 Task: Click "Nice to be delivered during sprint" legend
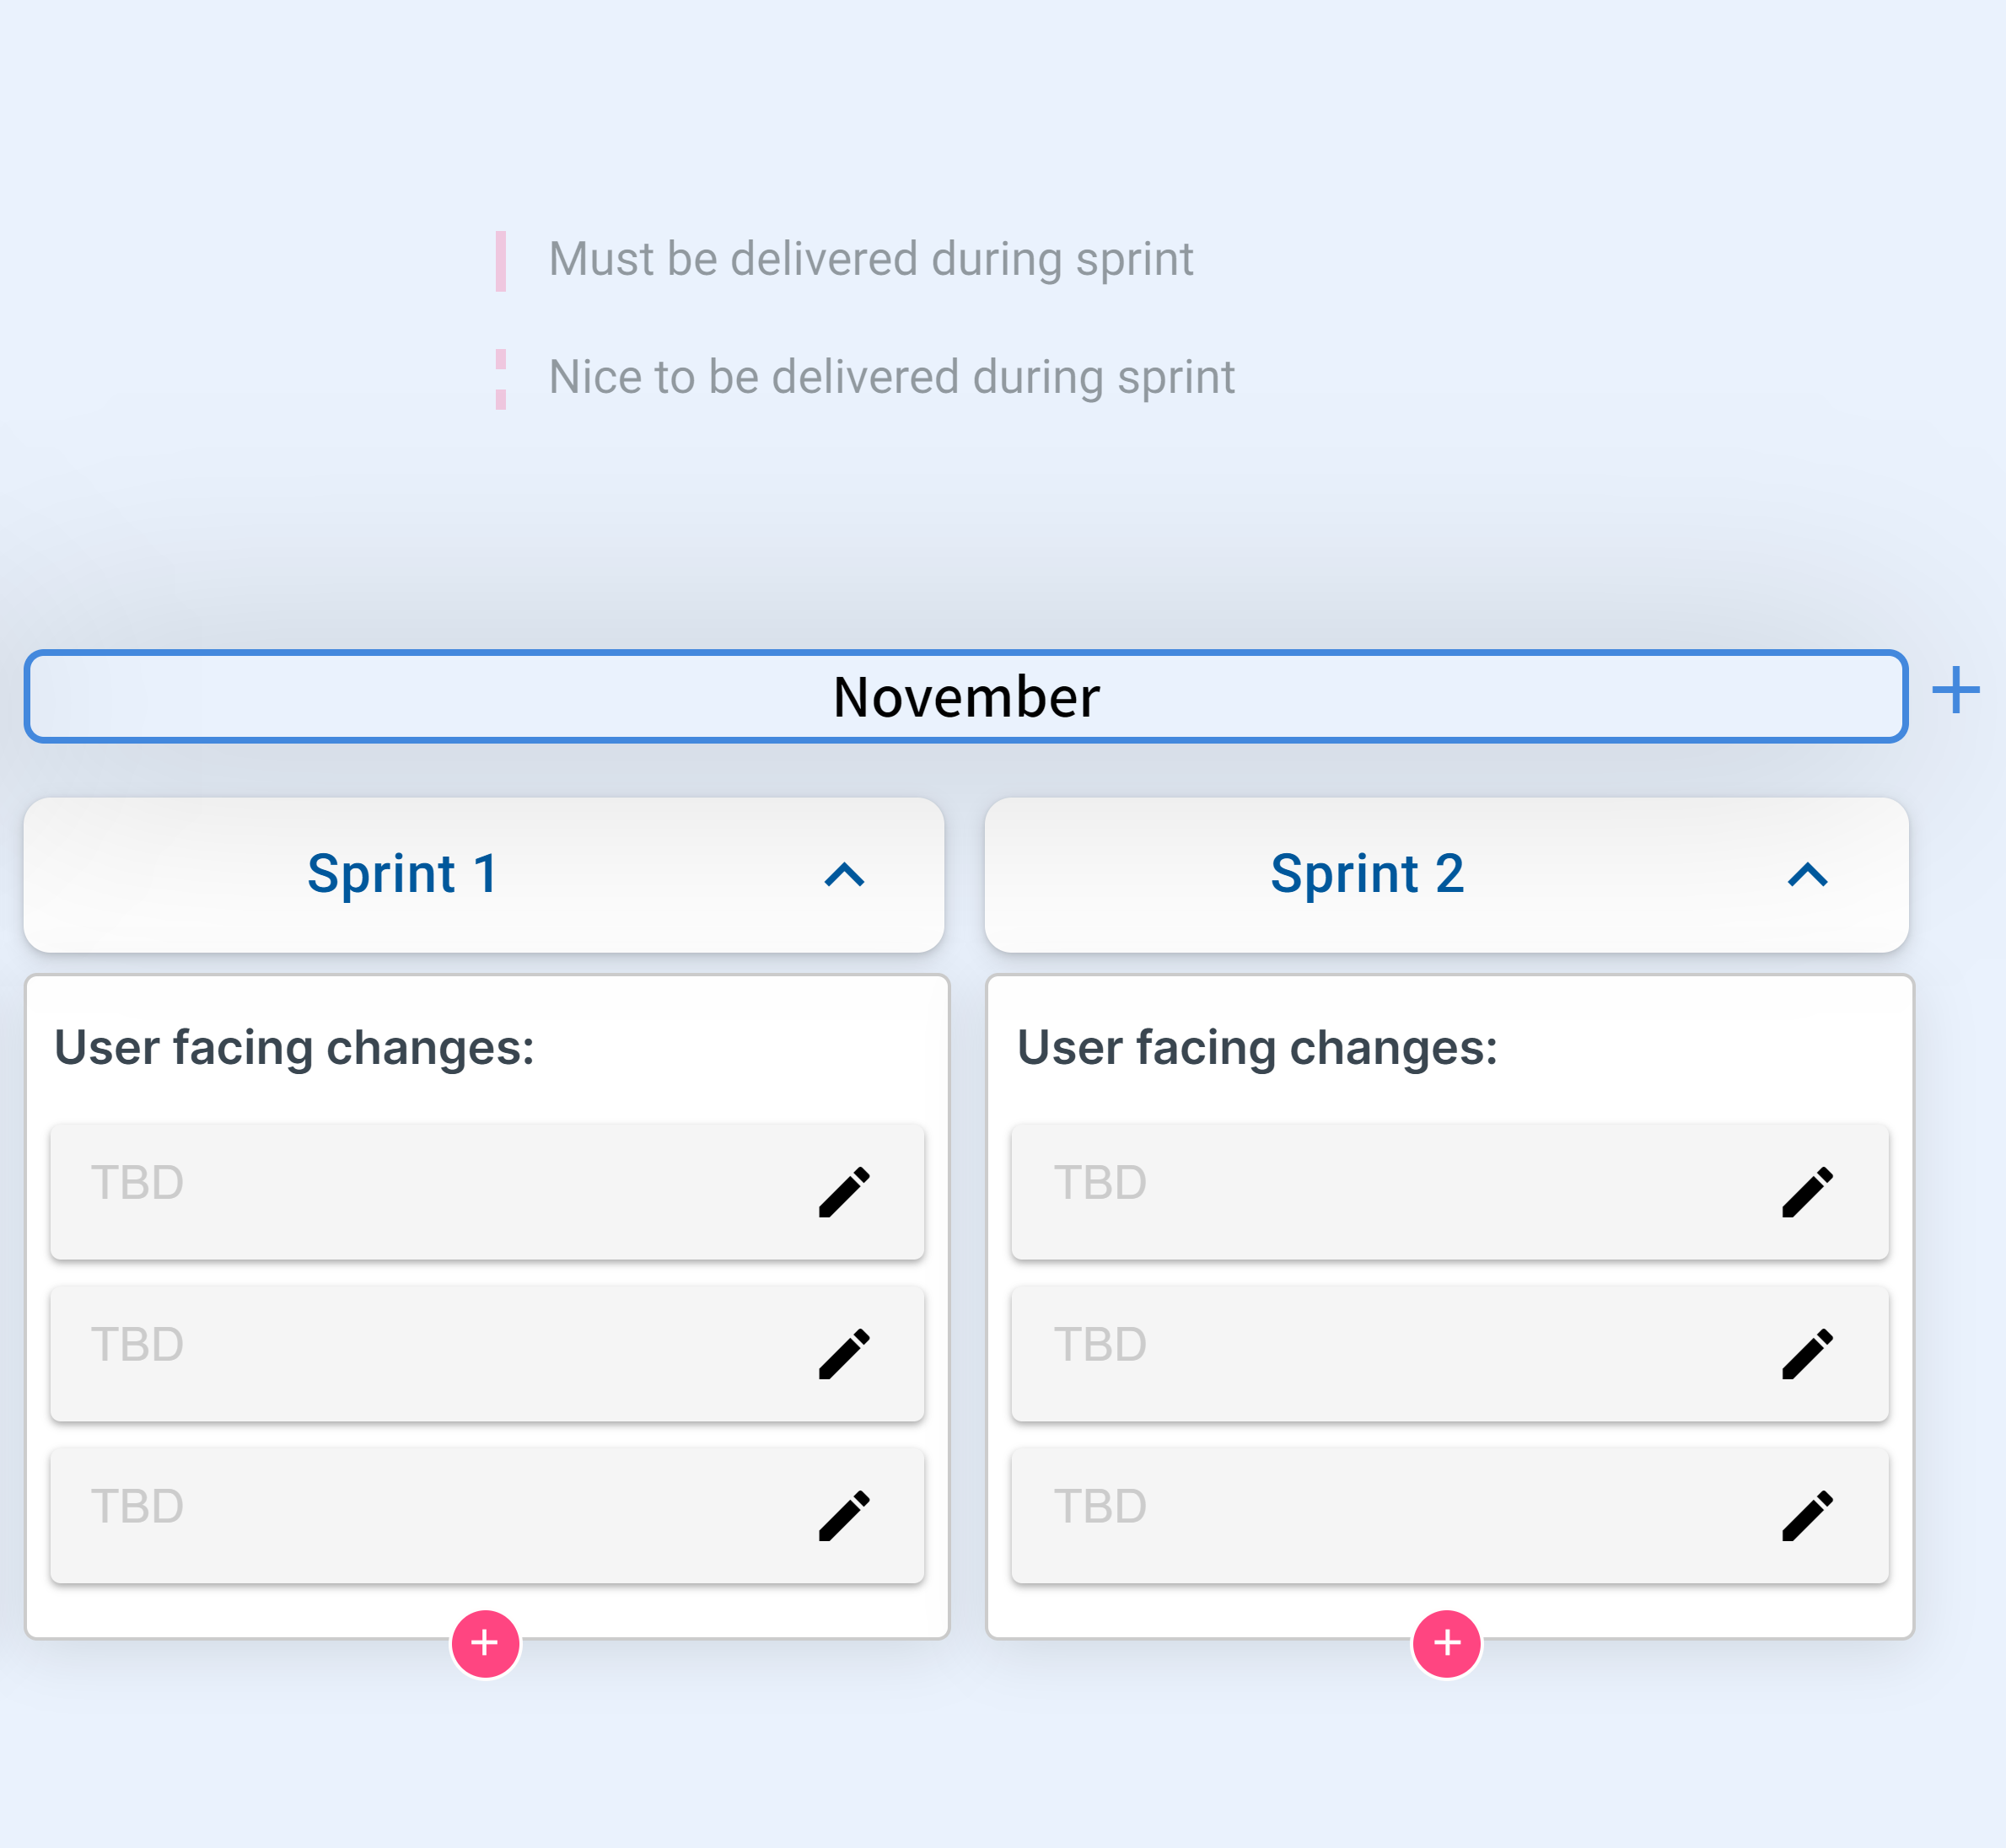coord(892,377)
